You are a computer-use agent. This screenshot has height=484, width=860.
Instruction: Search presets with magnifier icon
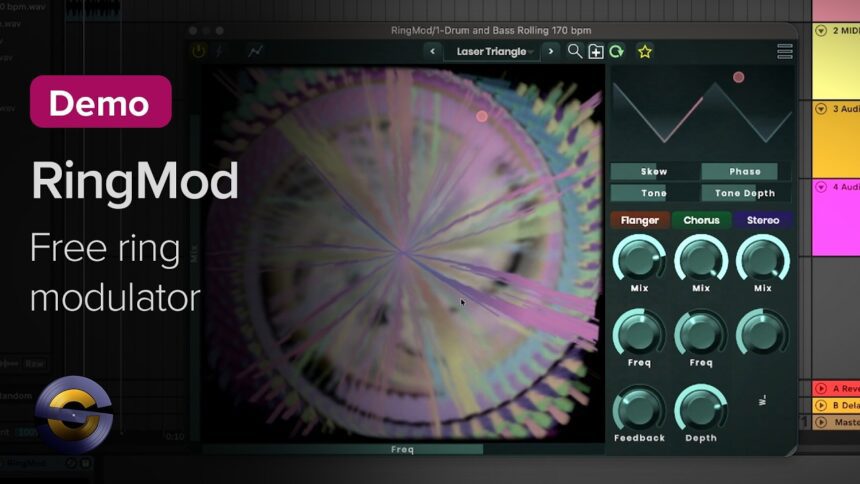coord(574,51)
